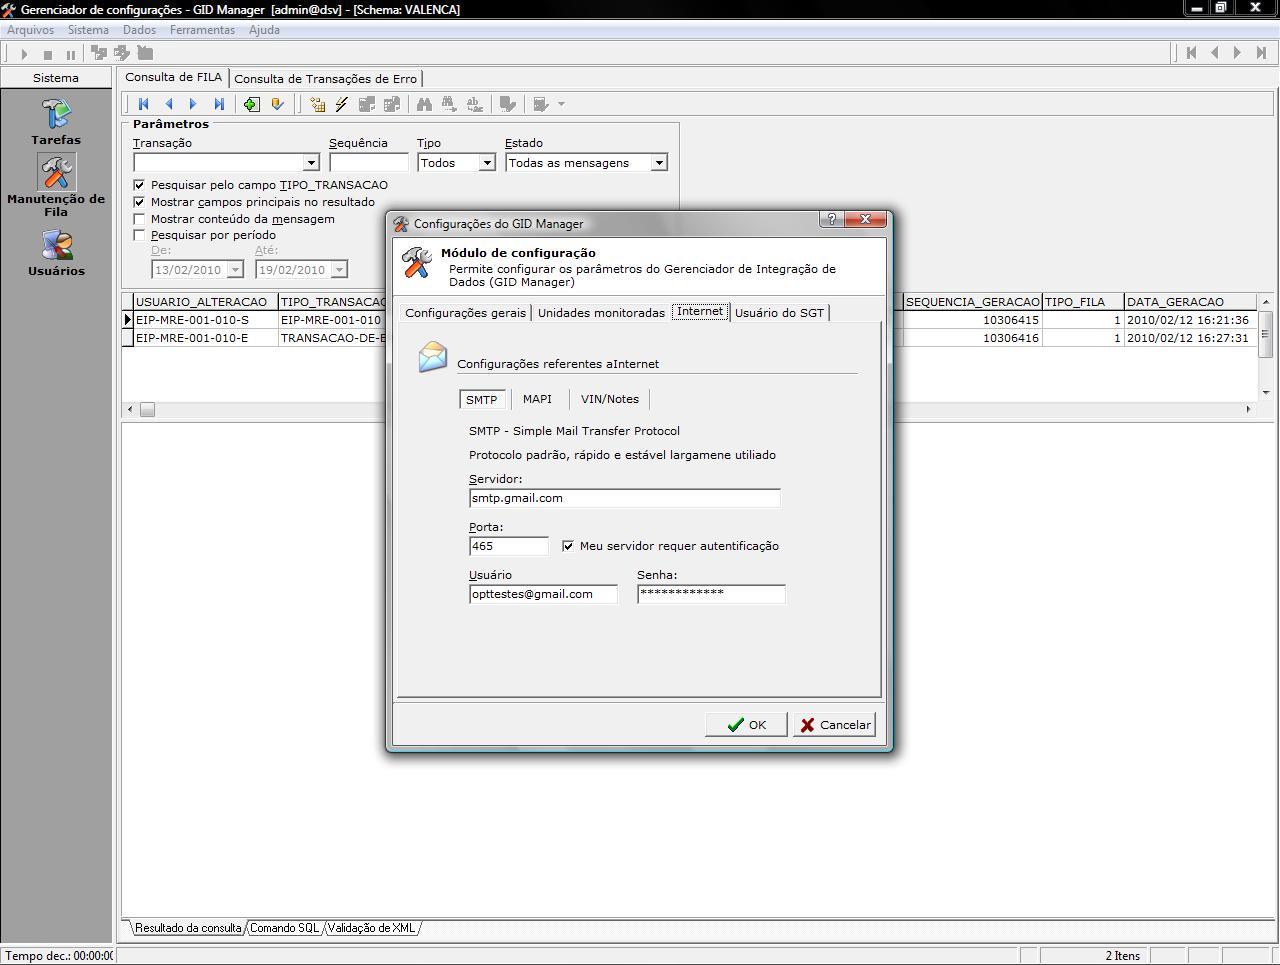
Task: Click the green add record icon
Action: coord(252,104)
